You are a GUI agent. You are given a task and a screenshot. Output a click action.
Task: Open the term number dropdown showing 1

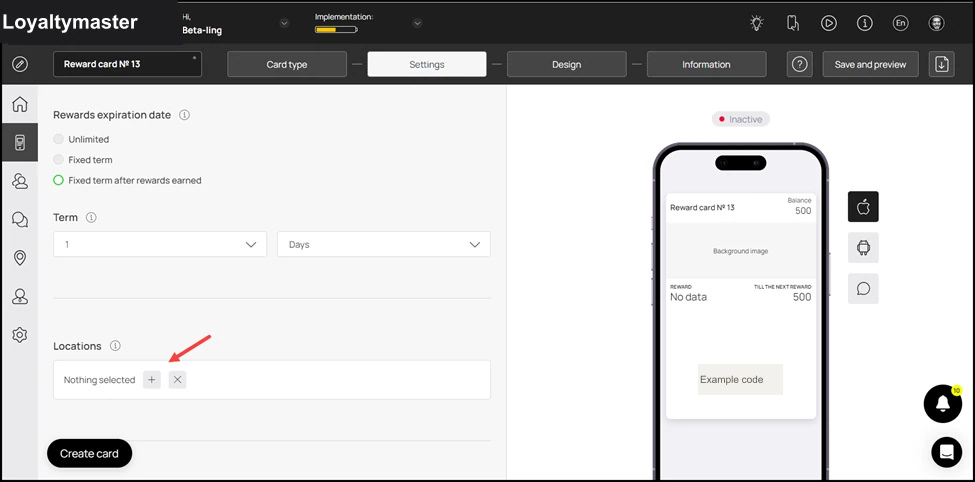coord(160,244)
